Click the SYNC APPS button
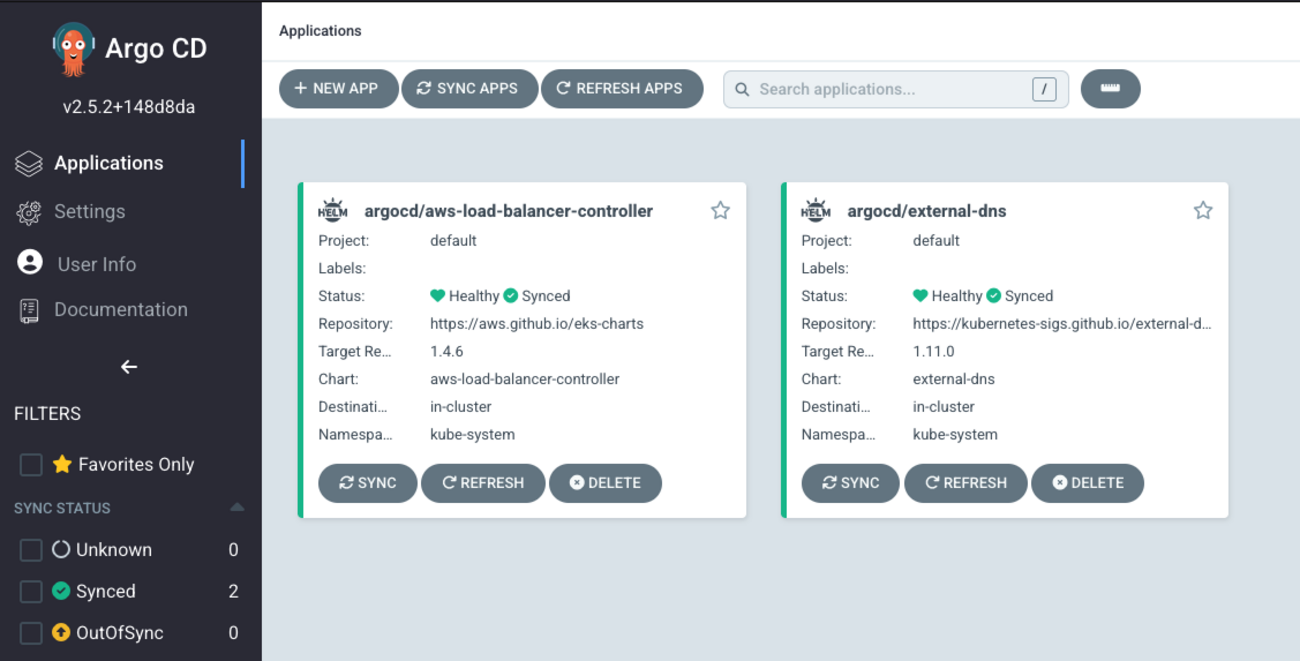Image resolution: width=1300 pixels, height=661 pixels. 469,88
